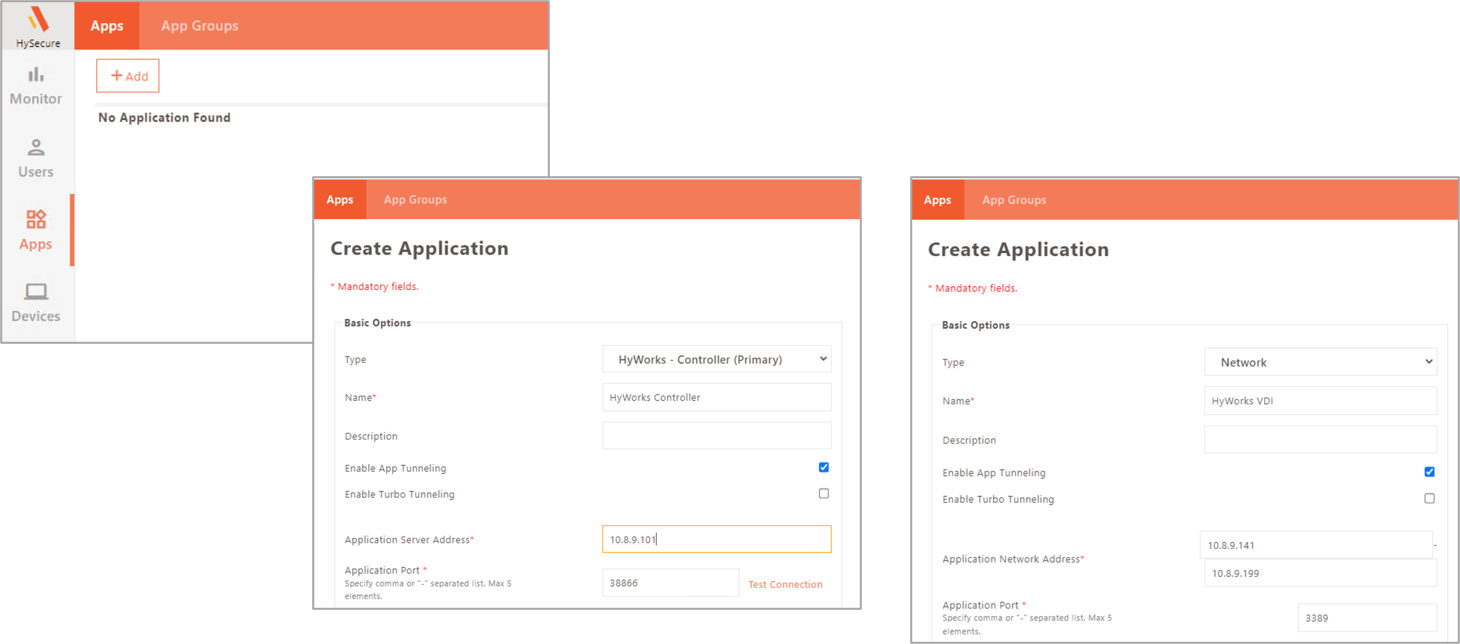This screenshot has height=644, width=1460.
Task: Click Name field containing HyWorks VDI
Action: click(1320, 401)
